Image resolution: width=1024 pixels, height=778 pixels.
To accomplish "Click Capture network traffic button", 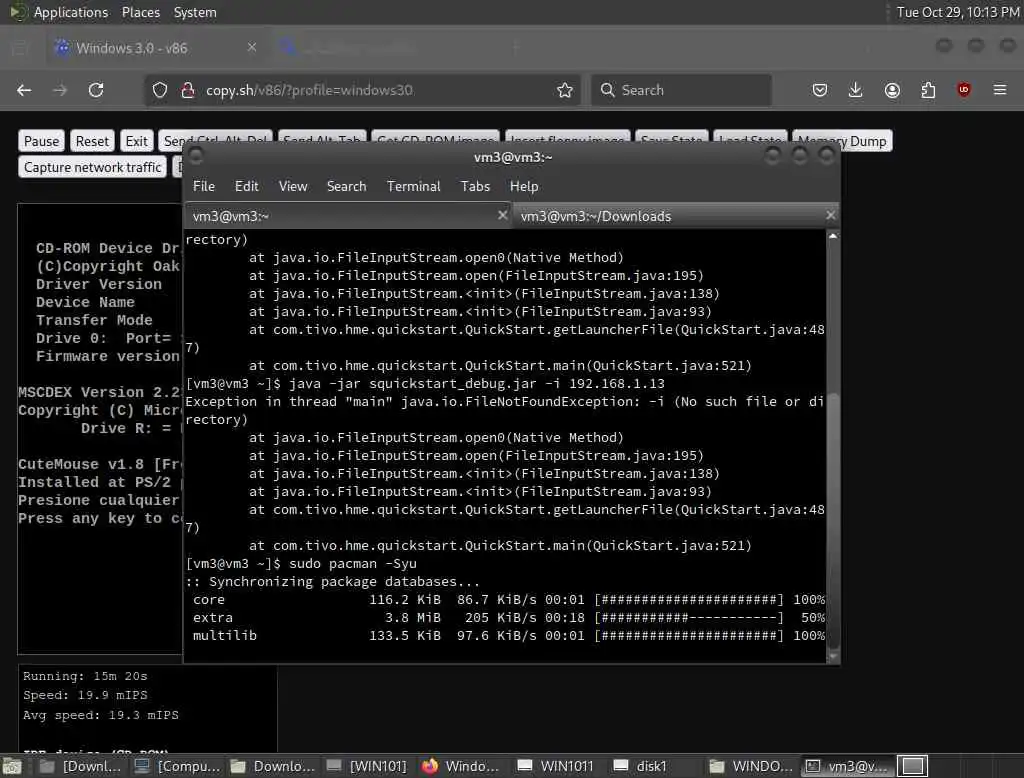I will [93, 167].
